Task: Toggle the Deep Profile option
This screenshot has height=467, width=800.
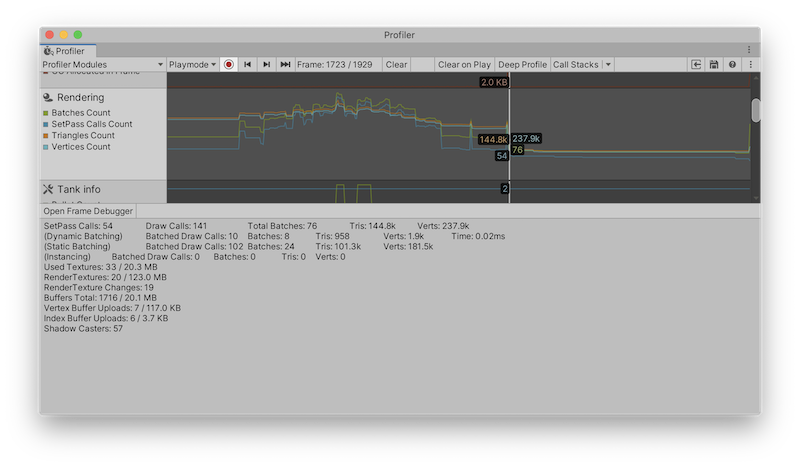Action: (x=522, y=64)
